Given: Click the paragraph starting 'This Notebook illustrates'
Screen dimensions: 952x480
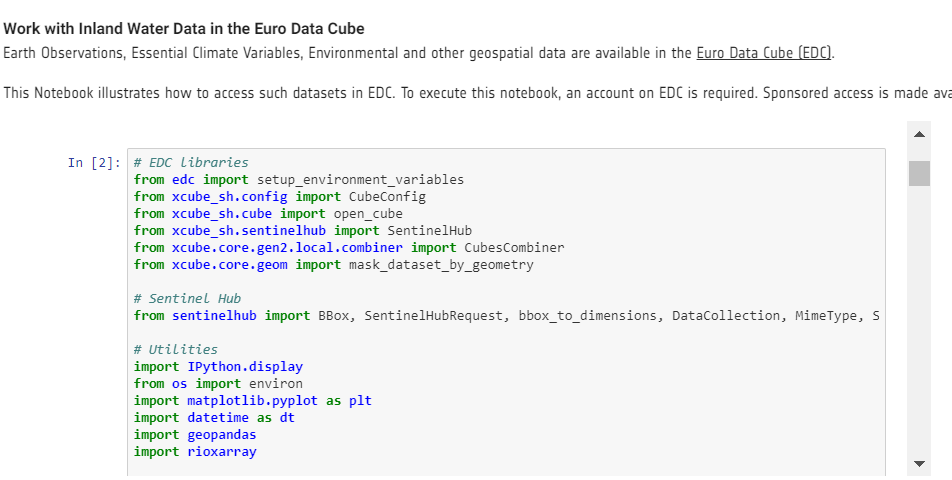Looking at the screenshot, I should coord(477,93).
